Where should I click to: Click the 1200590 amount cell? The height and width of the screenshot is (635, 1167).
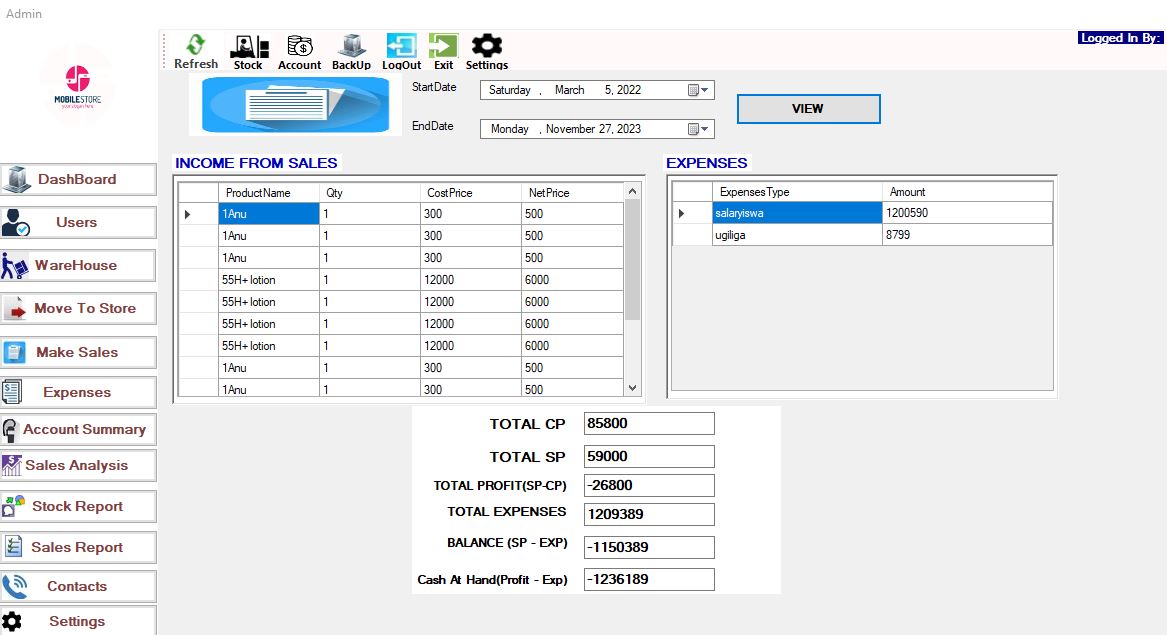pos(968,213)
